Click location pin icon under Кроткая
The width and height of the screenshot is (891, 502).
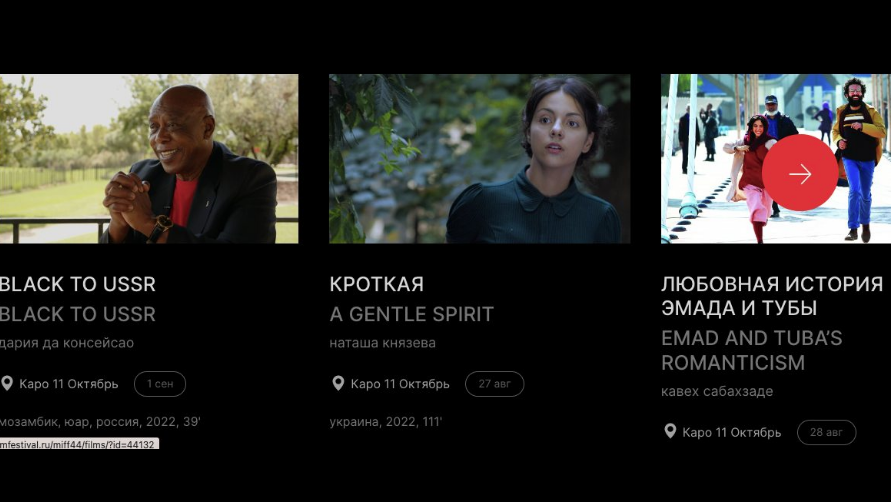click(338, 383)
